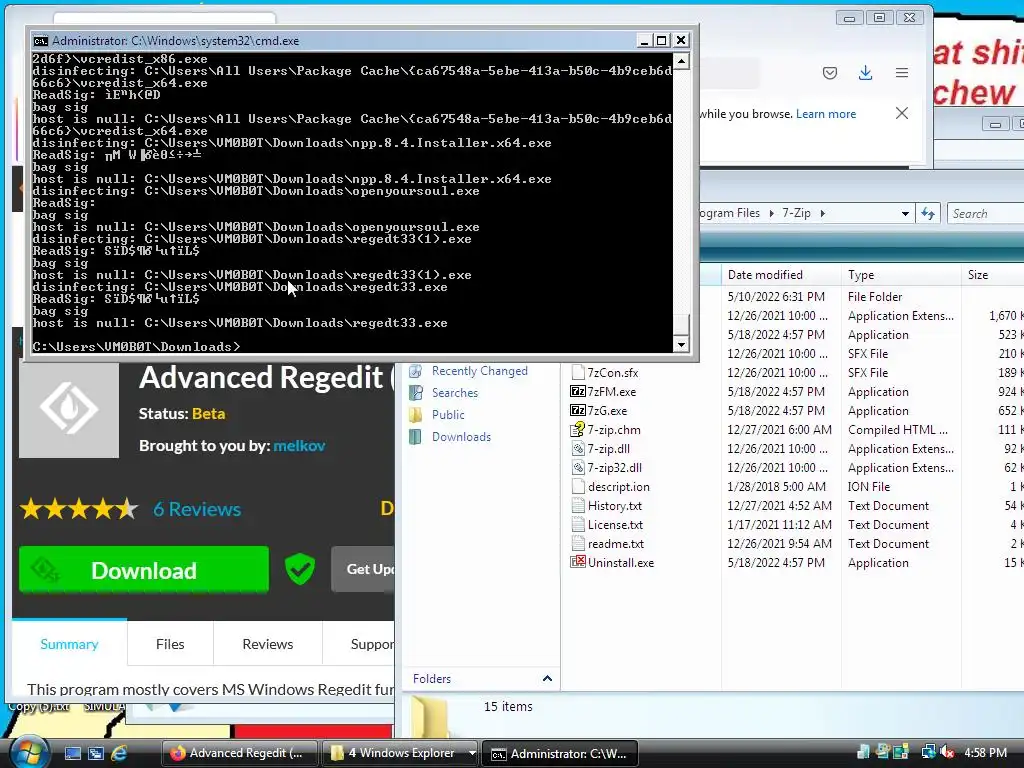Open the 6 Reviews link
Image resolution: width=1024 pixels, height=768 pixels.
197,509
